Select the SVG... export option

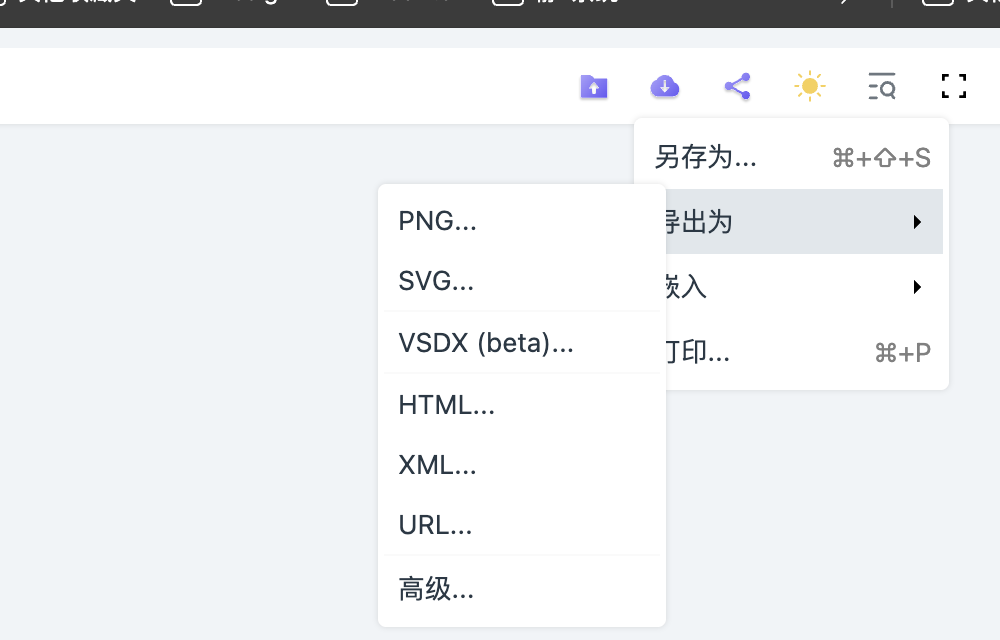point(436,281)
